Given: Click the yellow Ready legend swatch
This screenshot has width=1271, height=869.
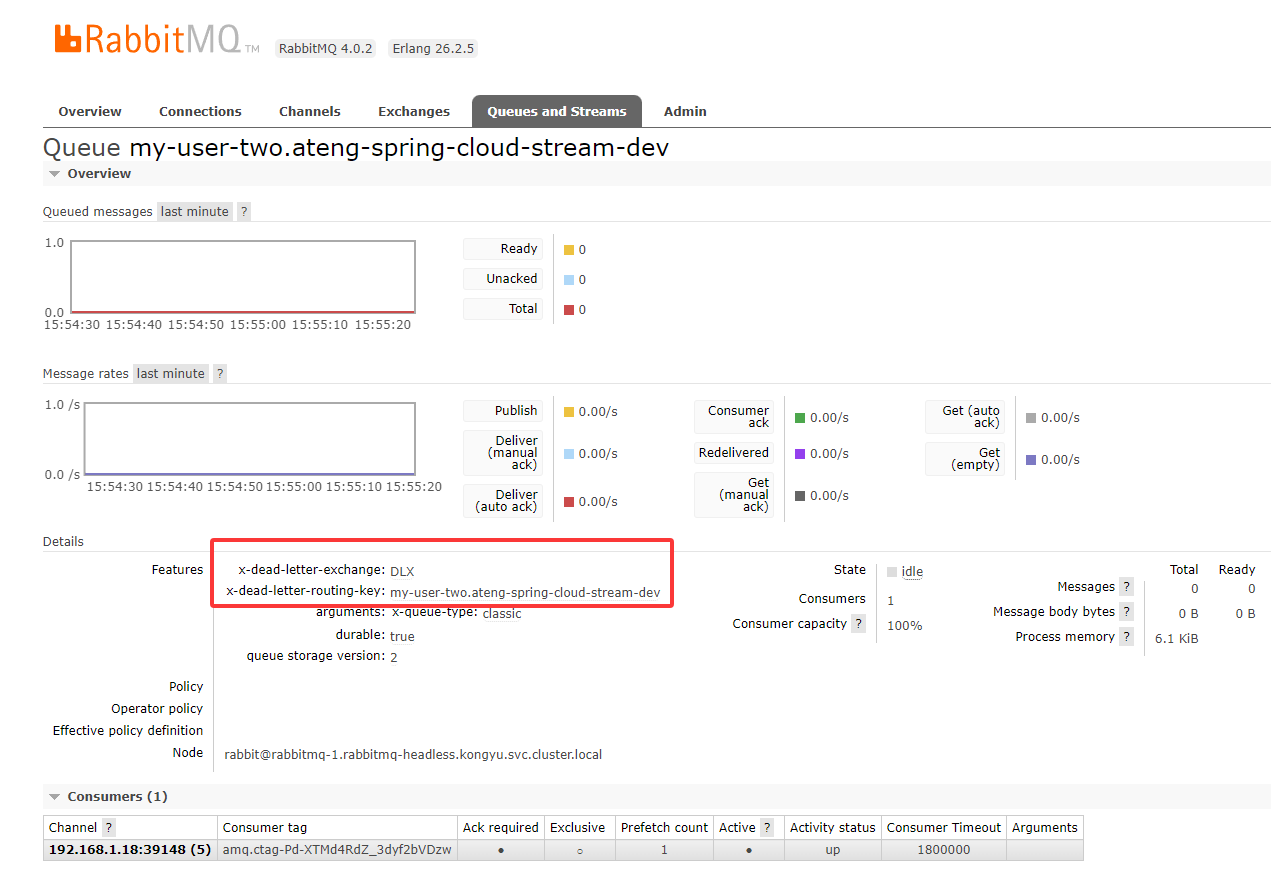Looking at the screenshot, I should point(569,250).
